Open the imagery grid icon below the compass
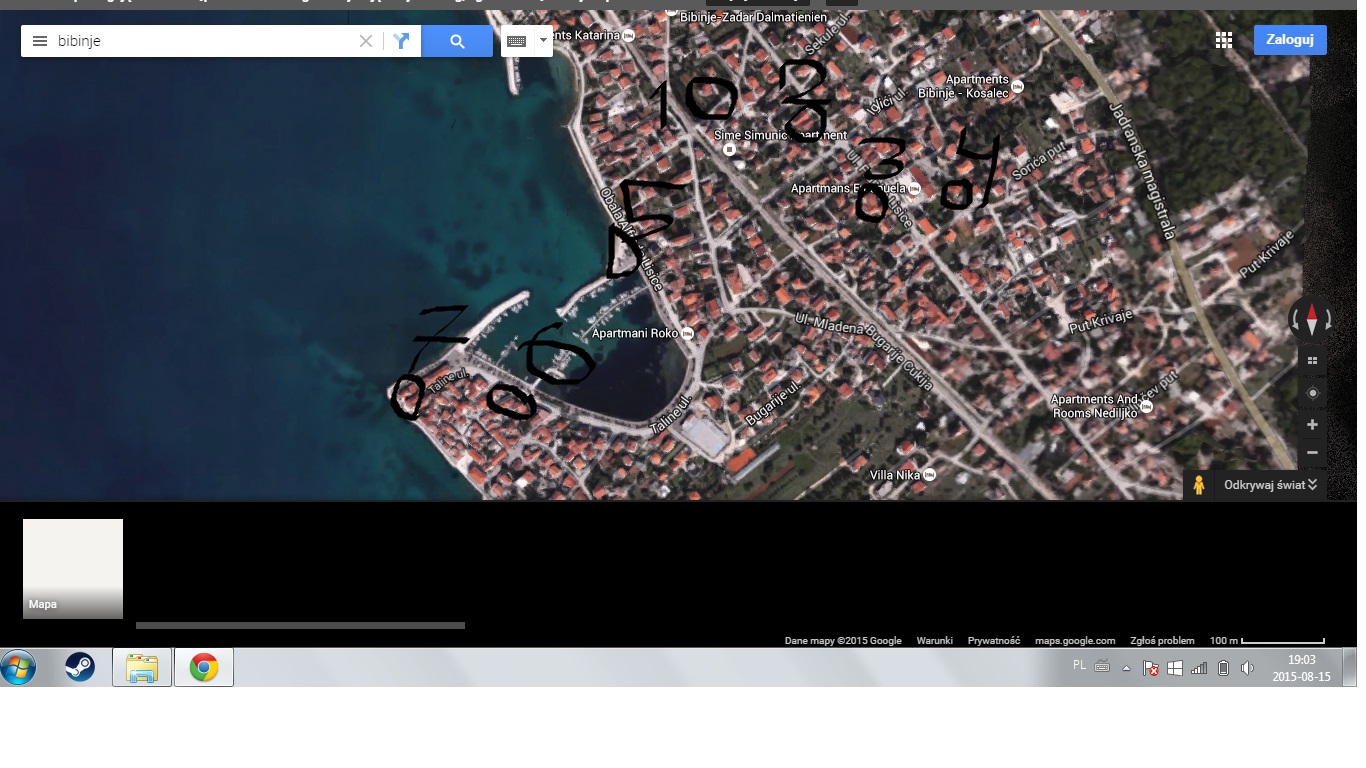 pyautogui.click(x=1312, y=359)
